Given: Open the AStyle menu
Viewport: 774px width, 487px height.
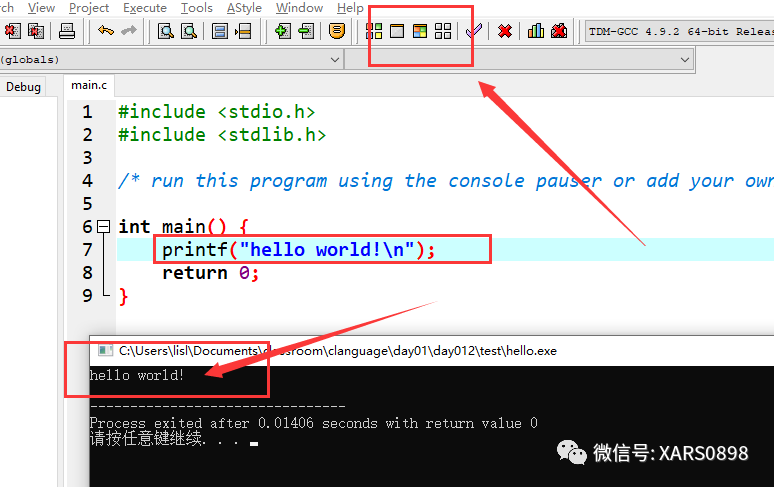Looking at the screenshot, I should 244,8.
